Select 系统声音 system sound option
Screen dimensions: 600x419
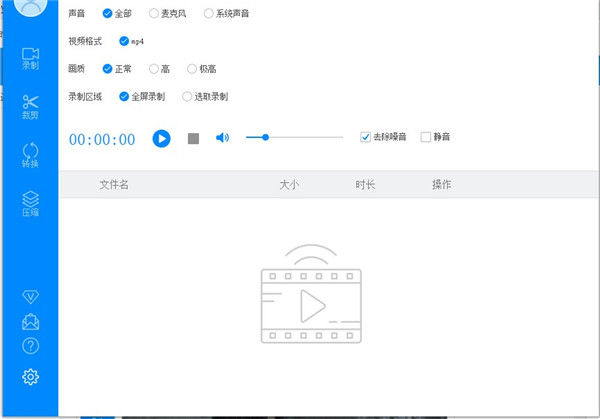tap(208, 14)
